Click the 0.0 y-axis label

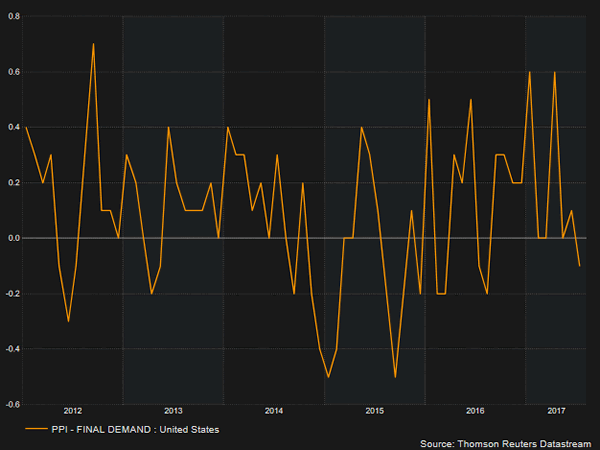pos(11,238)
